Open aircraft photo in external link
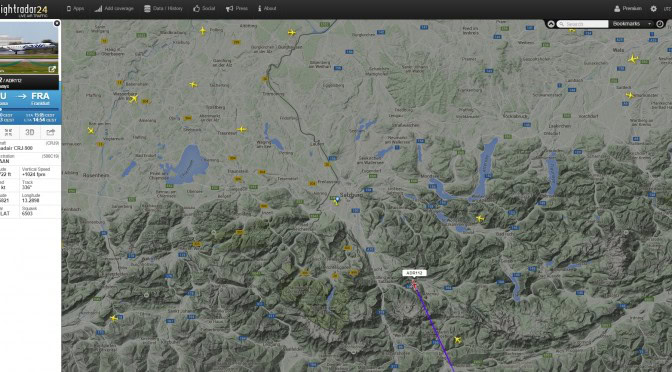The height and width of the screenshot is (372, 672). coord(52,69)
